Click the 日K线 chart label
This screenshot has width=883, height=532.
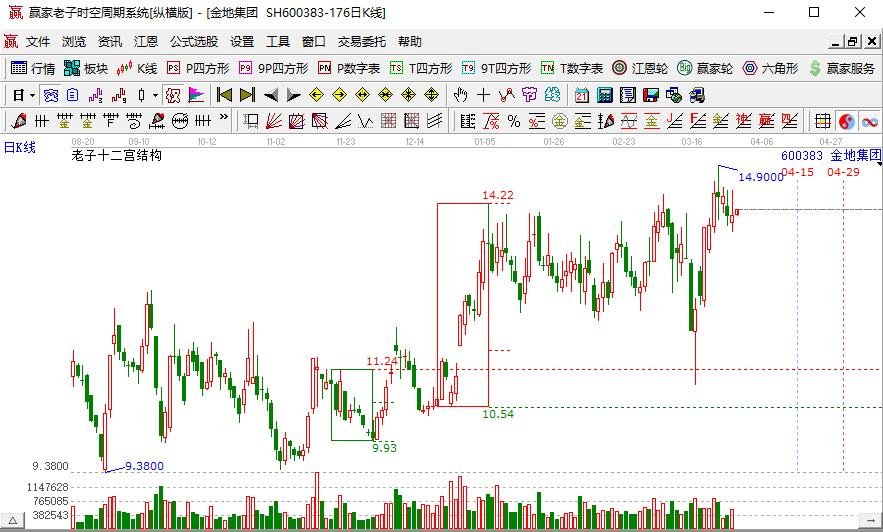coord(20,147)
